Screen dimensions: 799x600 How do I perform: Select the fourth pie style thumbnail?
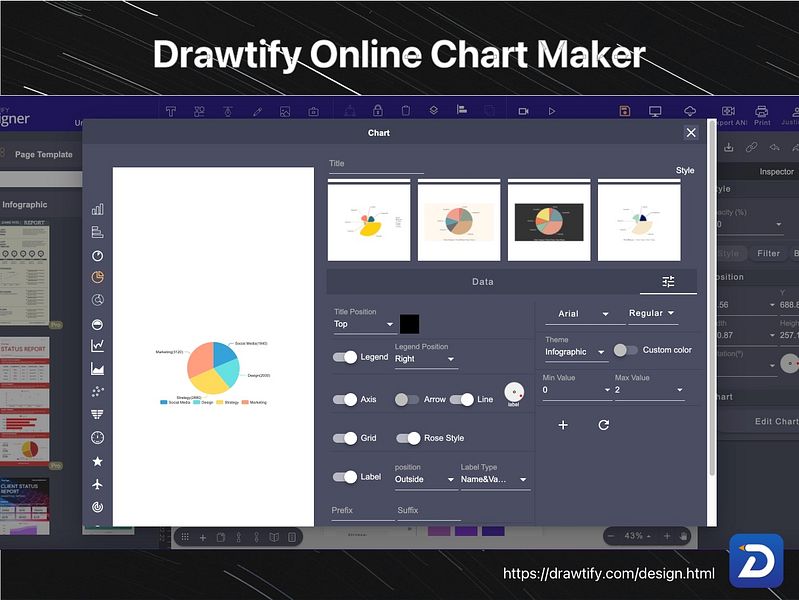[639, 222]
